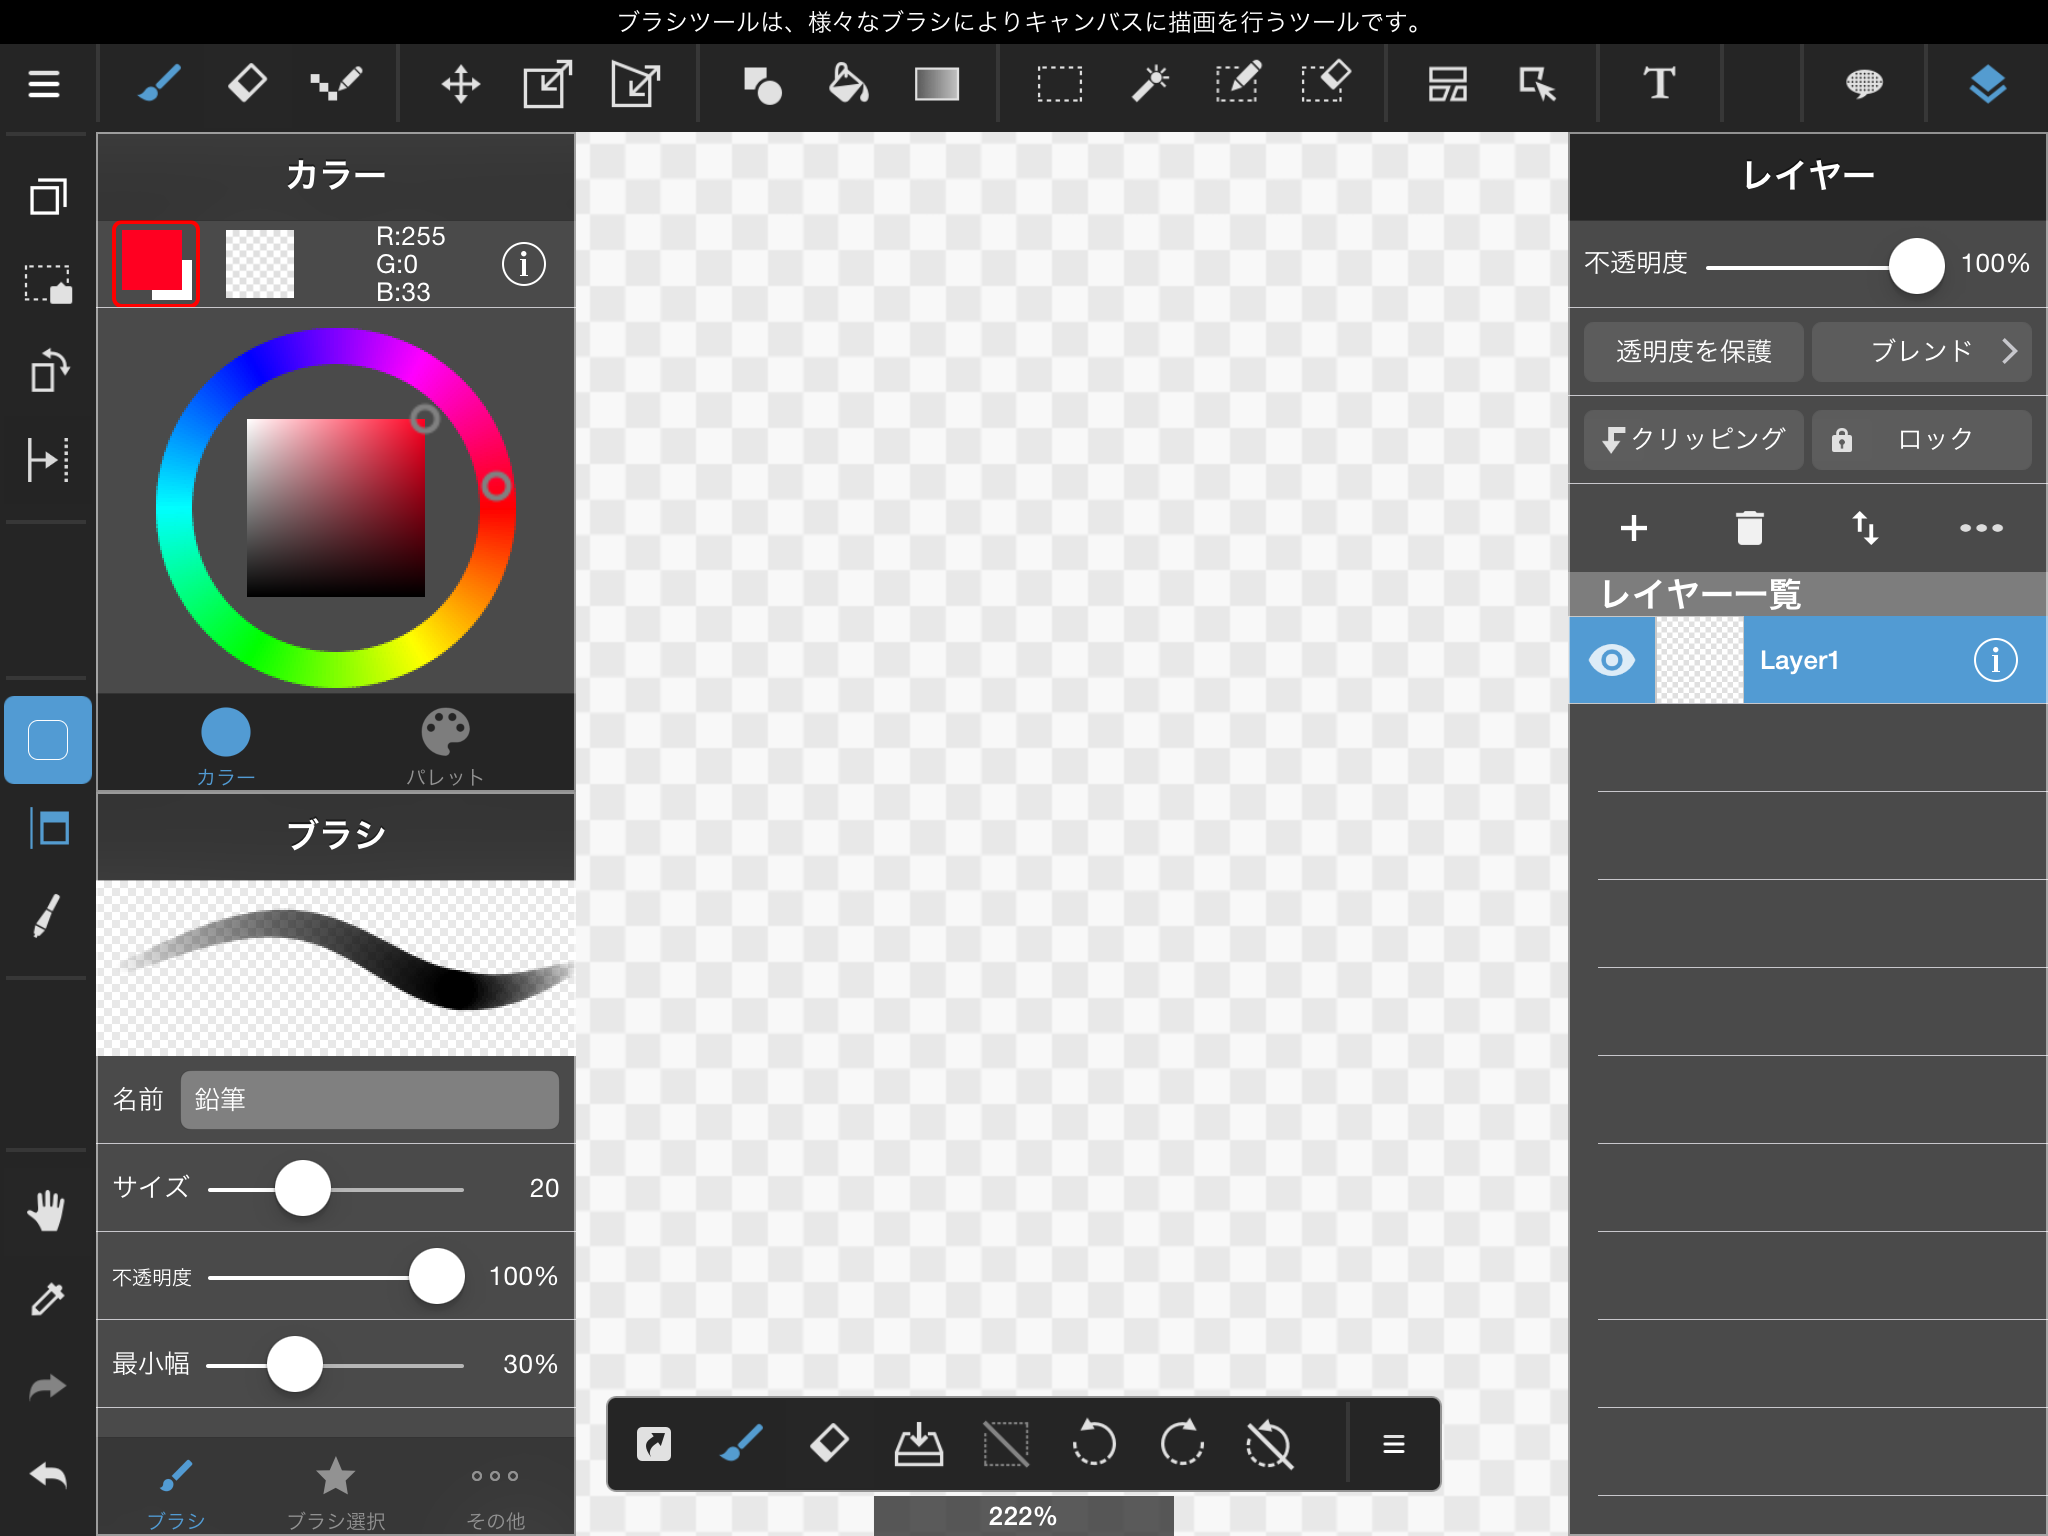Select the Magic wand selection tool
Image resolution: width=2048 pixels, height=1536 pixels.
(1152, 84)
